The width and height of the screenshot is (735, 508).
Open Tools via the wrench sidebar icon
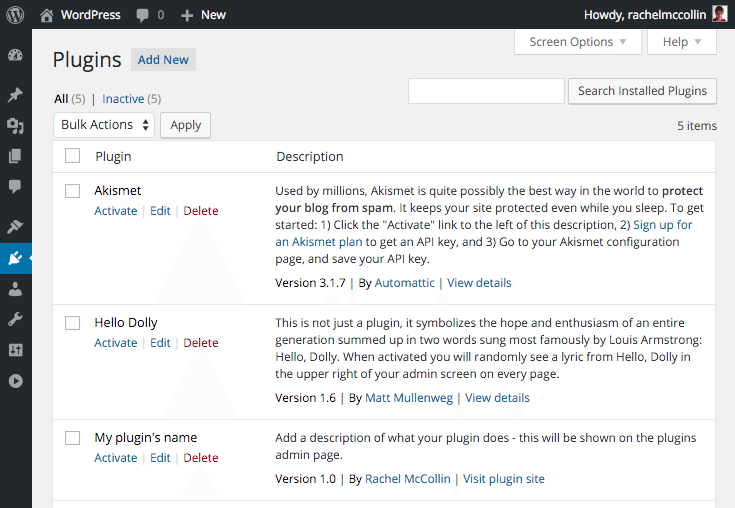pos(15,319)
